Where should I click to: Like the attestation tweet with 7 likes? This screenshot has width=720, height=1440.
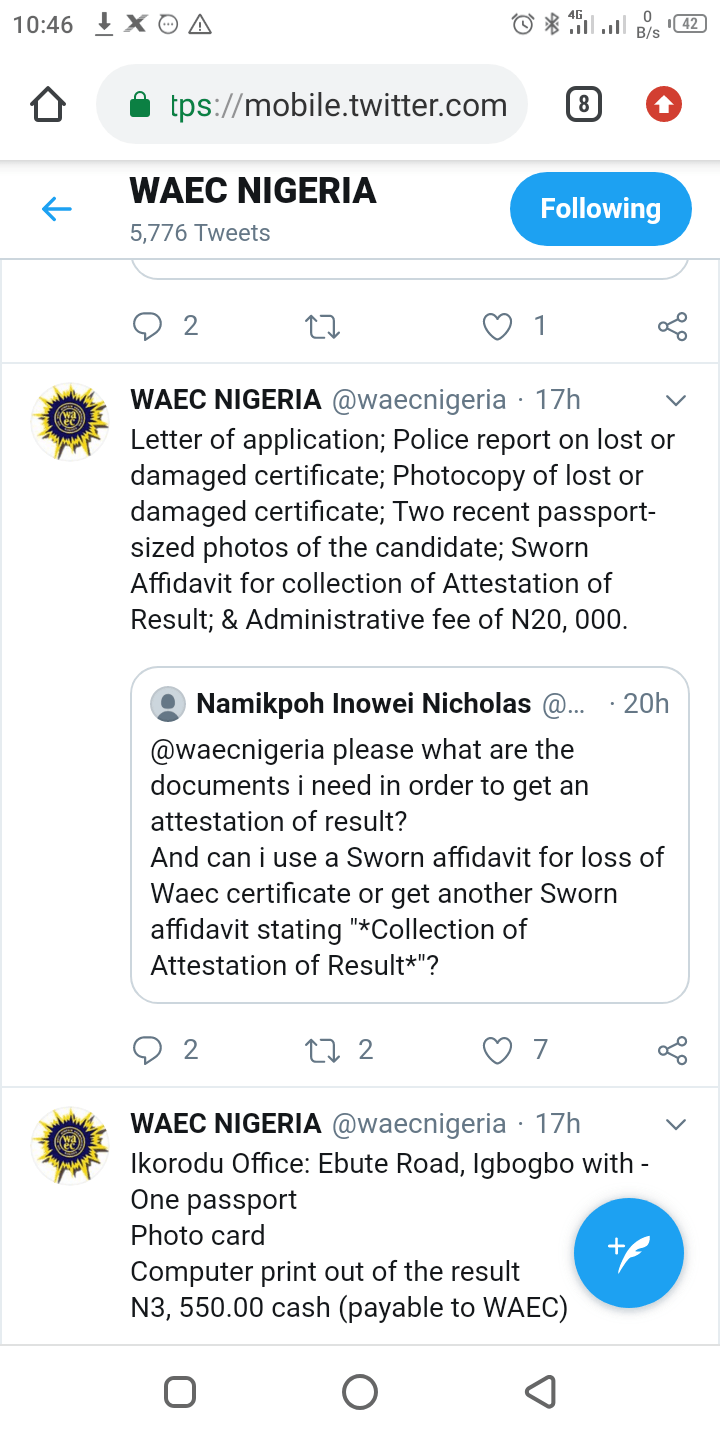[498, 1050]
